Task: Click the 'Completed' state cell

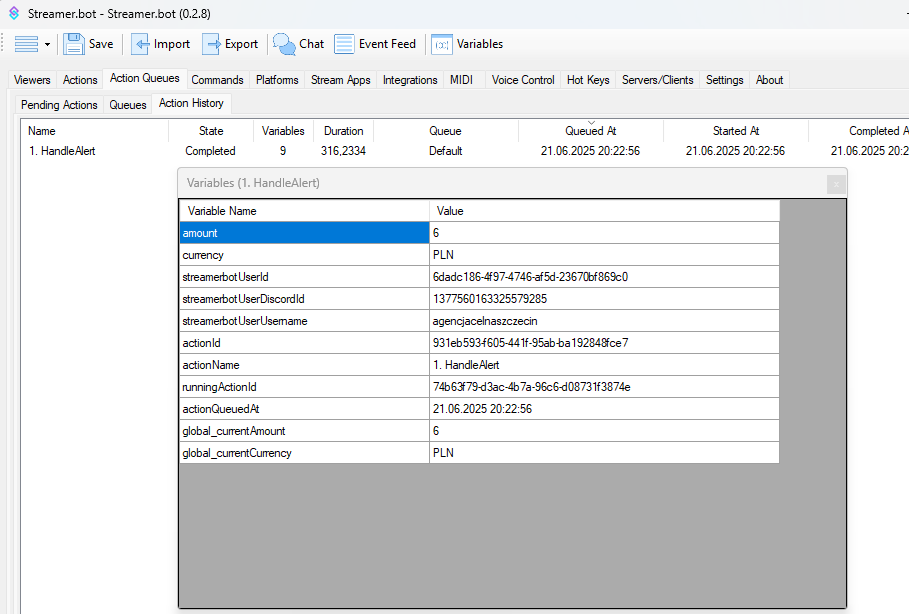Action: point(210,151)
